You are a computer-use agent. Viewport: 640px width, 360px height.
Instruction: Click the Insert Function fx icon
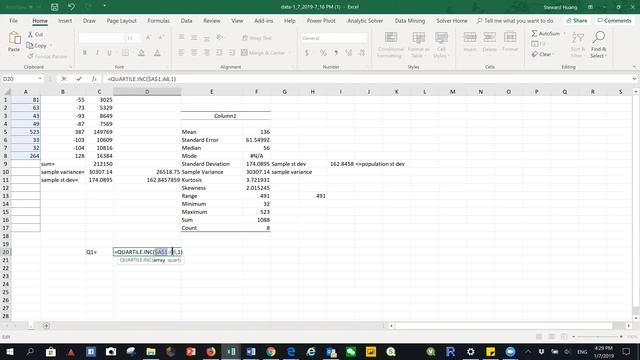[x=94, y=79]
